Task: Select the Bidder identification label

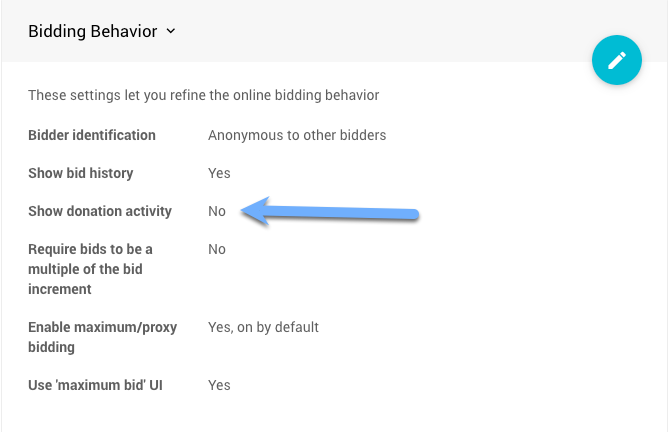Action: (x=92, y=135)
